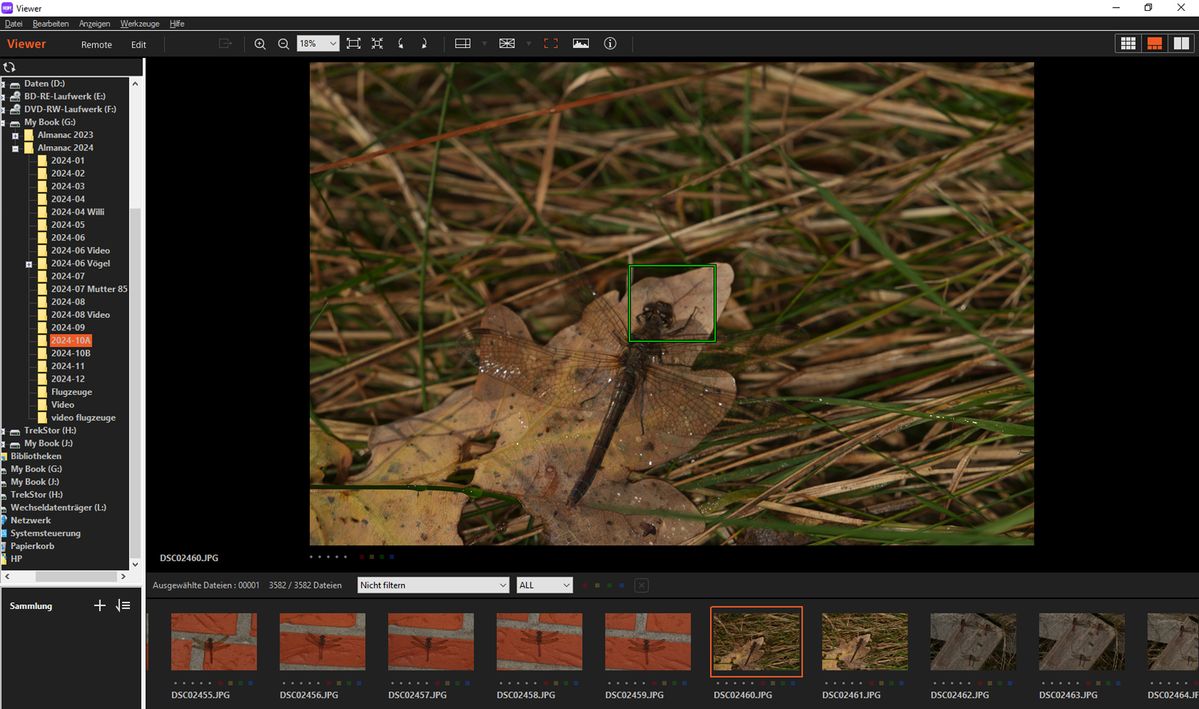Click the red color label filter

point(585,585)
